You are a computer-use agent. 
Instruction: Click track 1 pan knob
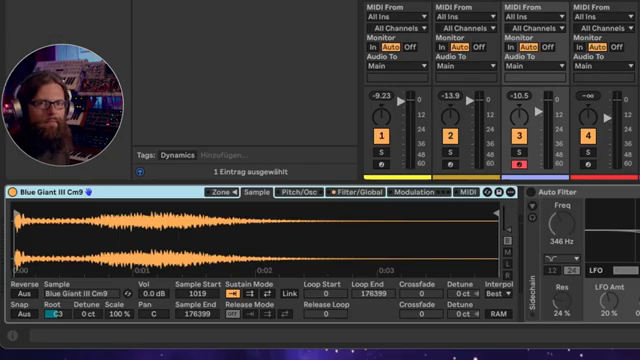[381, 116]
